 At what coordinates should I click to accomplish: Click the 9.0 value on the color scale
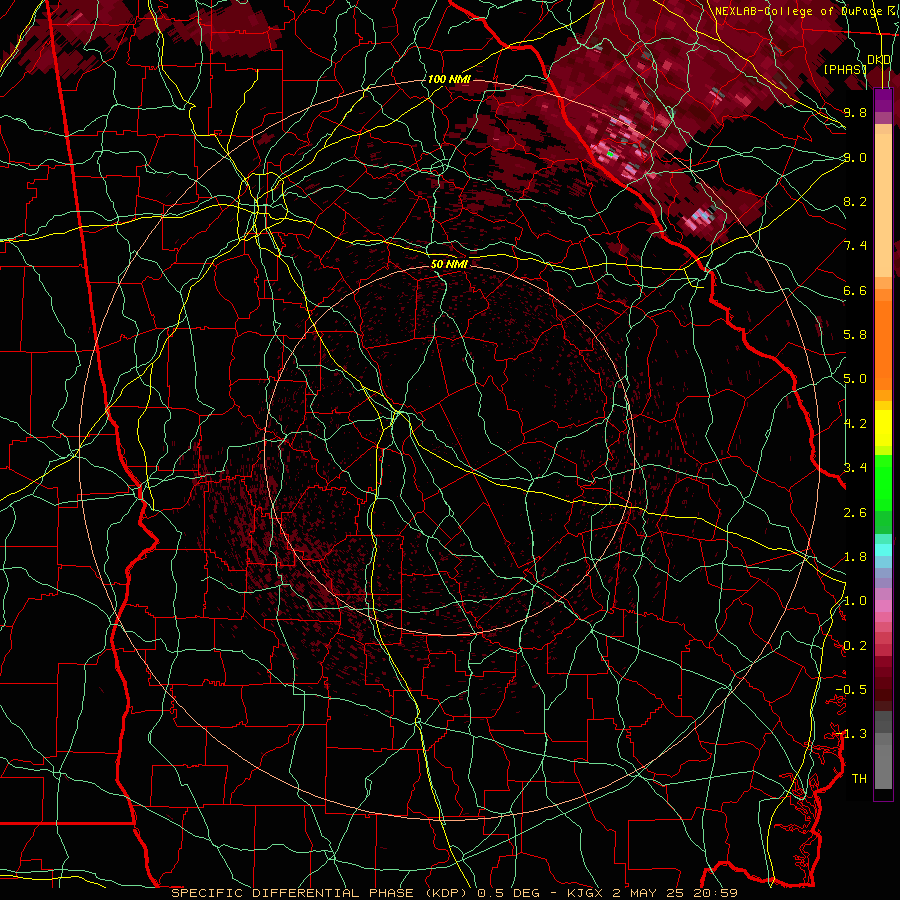(855, 157)
